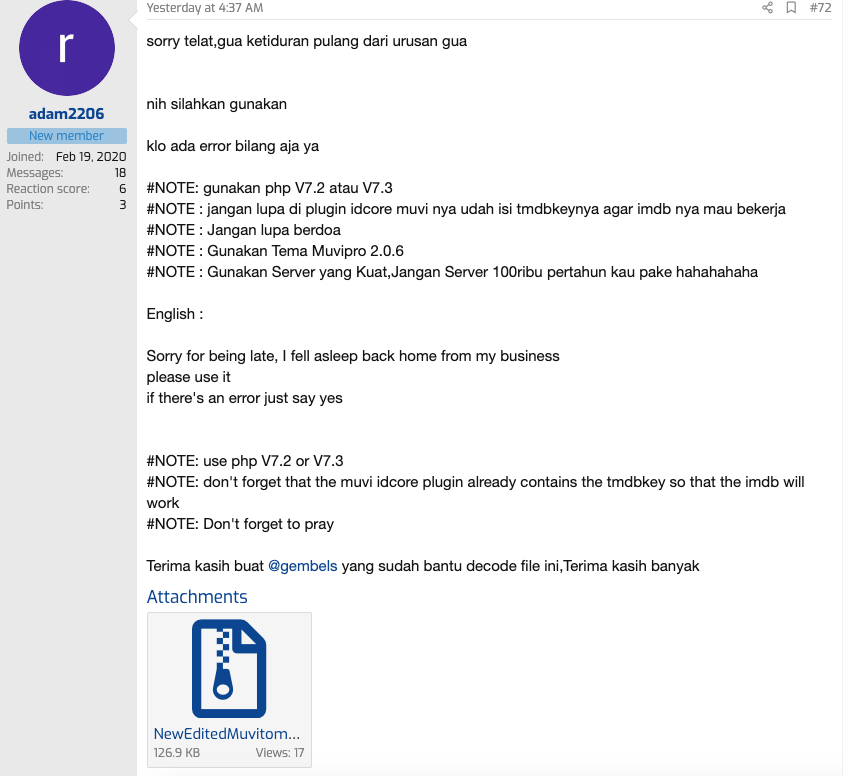
Task: Click the 'Feb 19, 2020' joined date
Action: point(91,156)
